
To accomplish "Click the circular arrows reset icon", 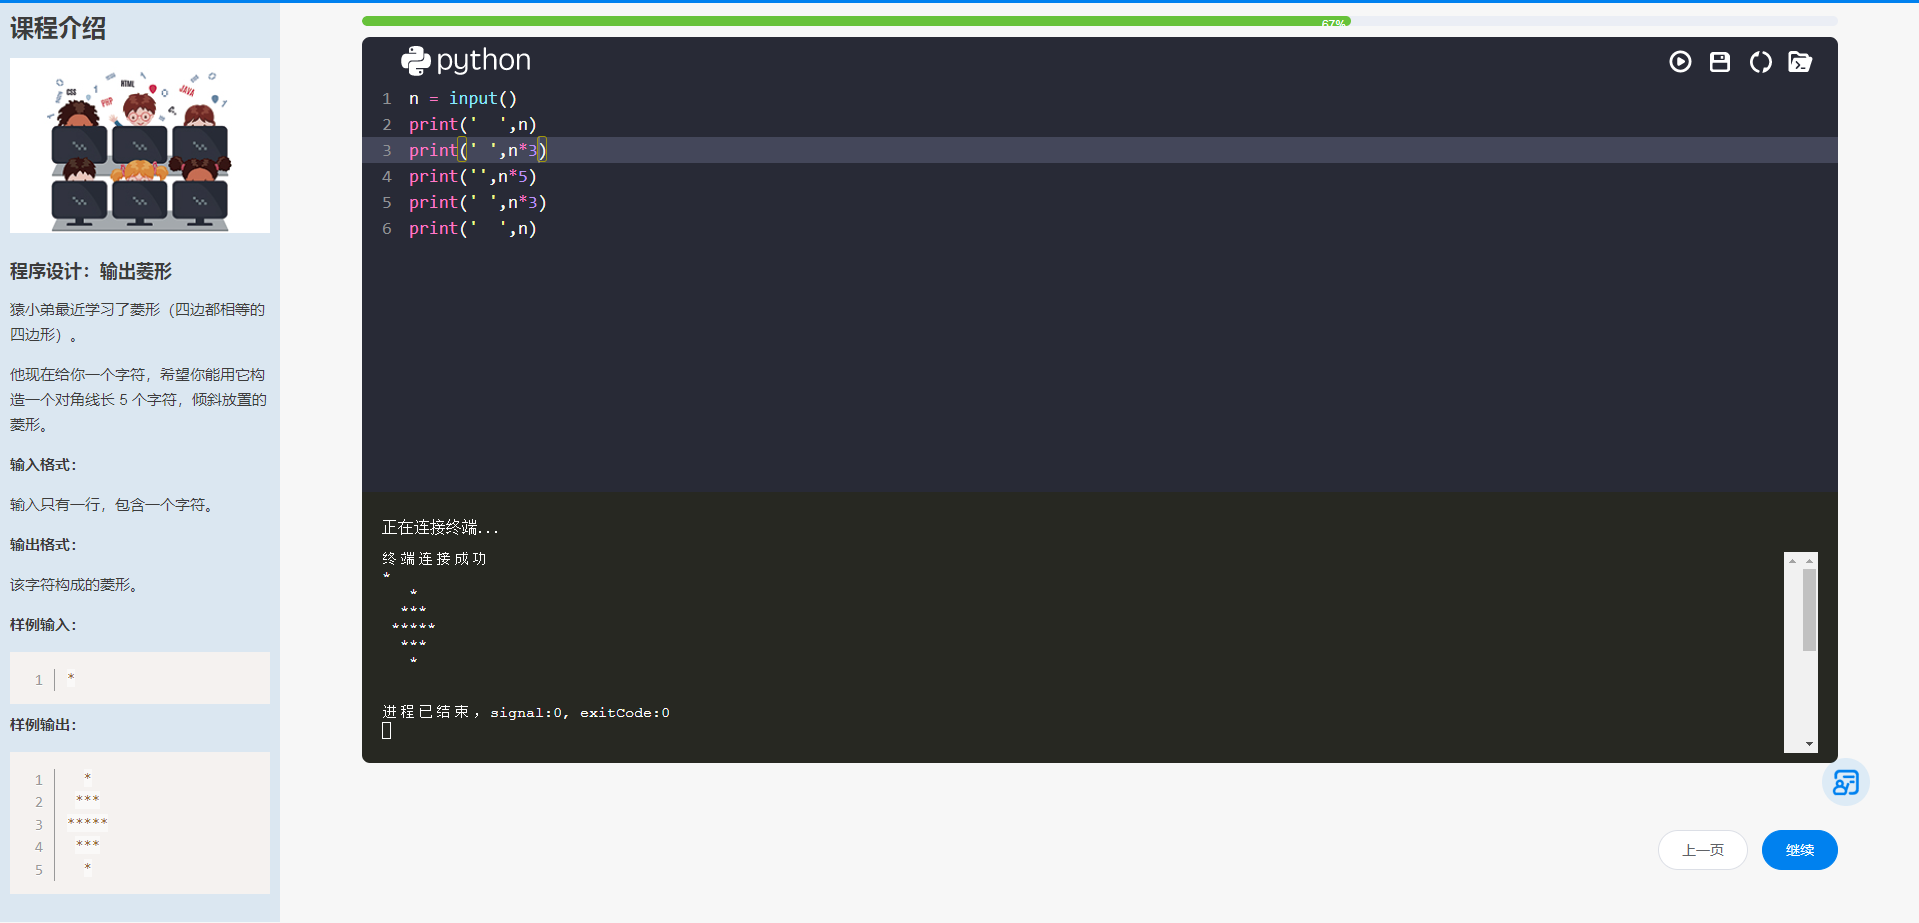I will tap(1760, 62).
